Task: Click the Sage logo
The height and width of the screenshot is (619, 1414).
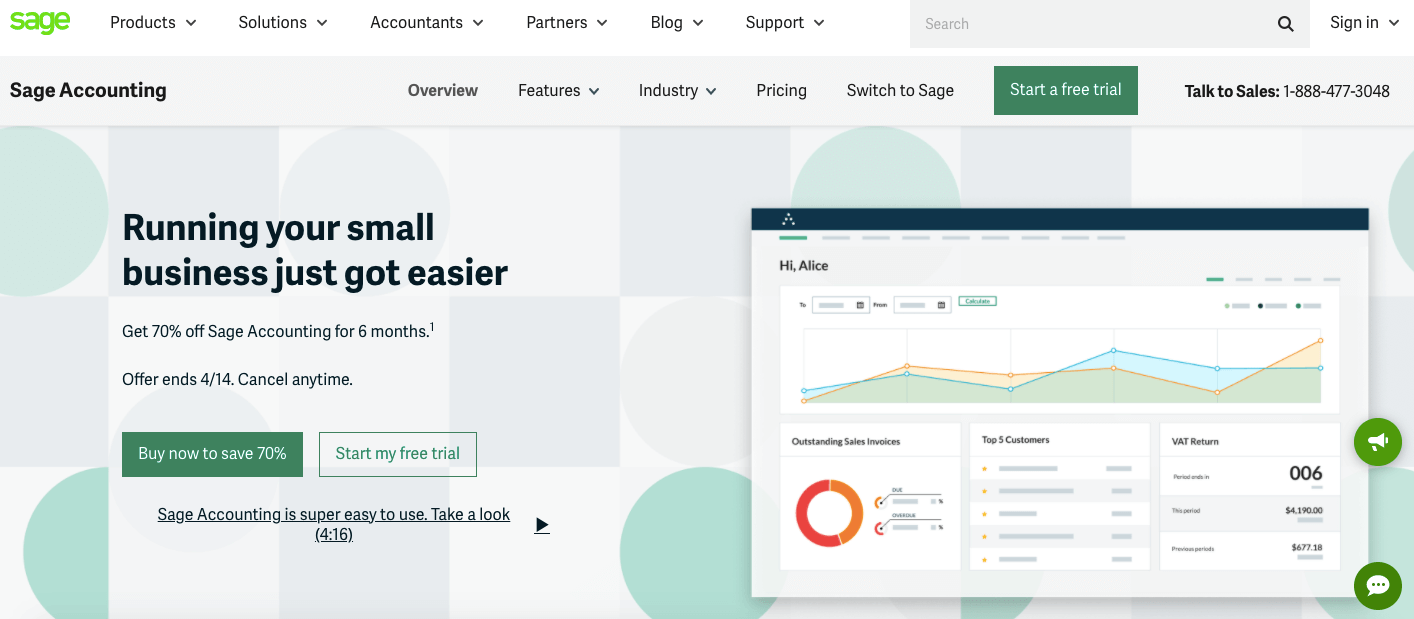Action: coord(40,22)
